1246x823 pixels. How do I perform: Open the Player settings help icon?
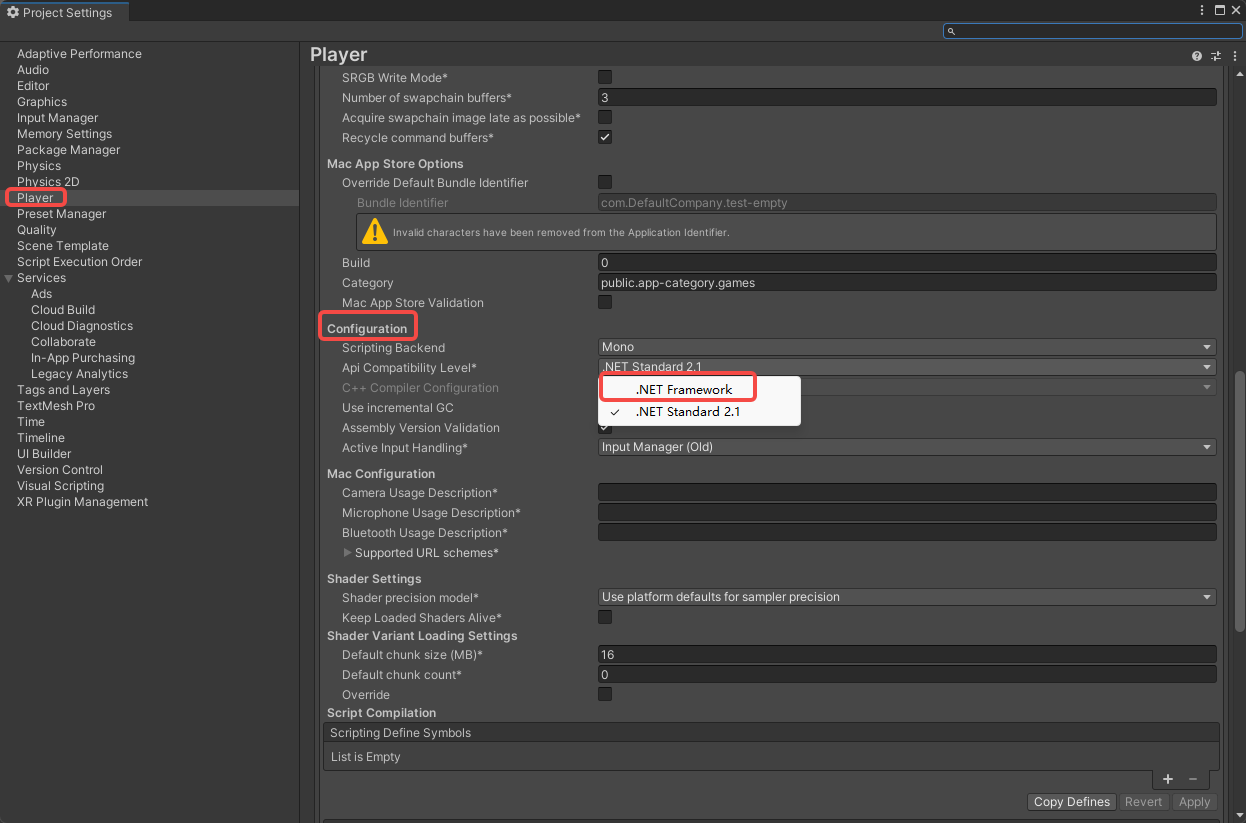(1197, 56)
